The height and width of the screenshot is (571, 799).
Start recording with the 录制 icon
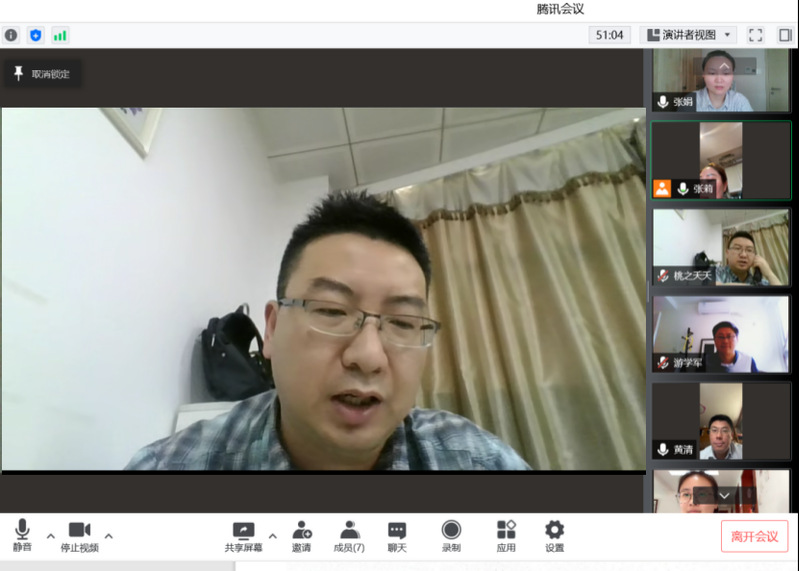pyautogui.click(x=451, y=536)
